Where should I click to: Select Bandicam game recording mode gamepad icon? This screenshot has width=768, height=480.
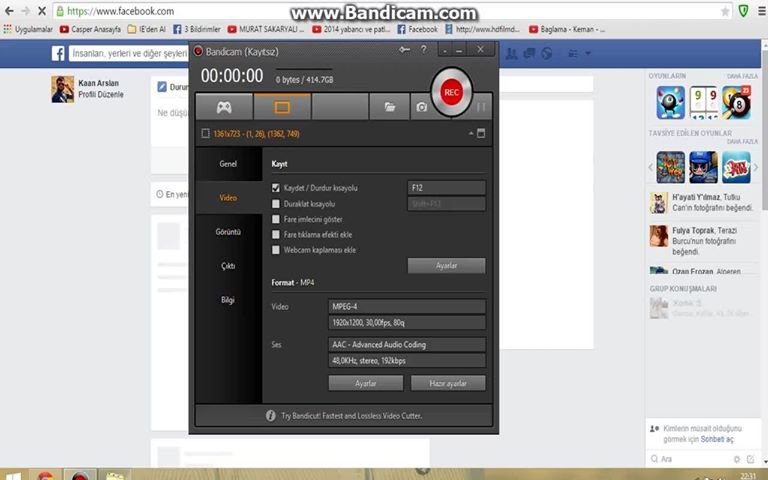click(x=224, y=107)
